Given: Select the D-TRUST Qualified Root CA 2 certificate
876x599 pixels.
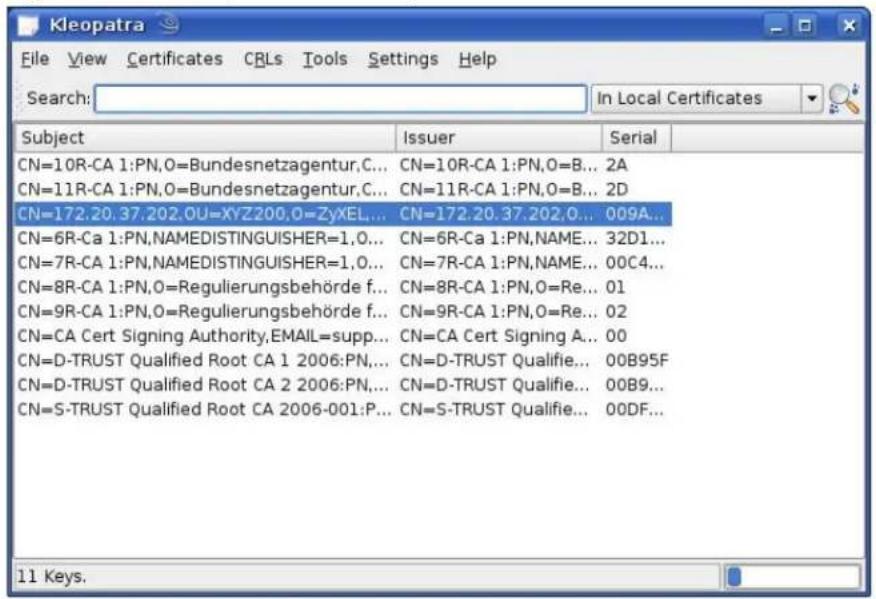Looking at the screenshot, I should (x=343, y=385).
